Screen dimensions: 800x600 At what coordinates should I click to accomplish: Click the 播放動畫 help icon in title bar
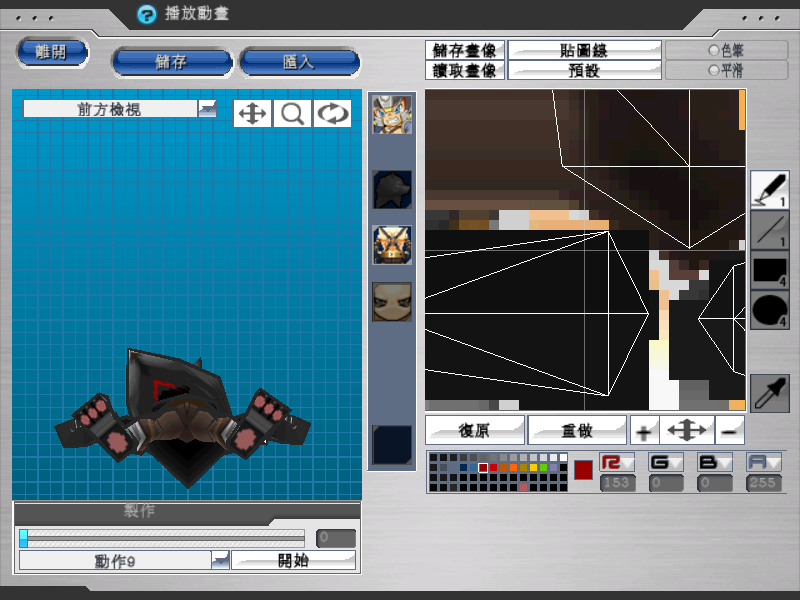click(147, 14)
